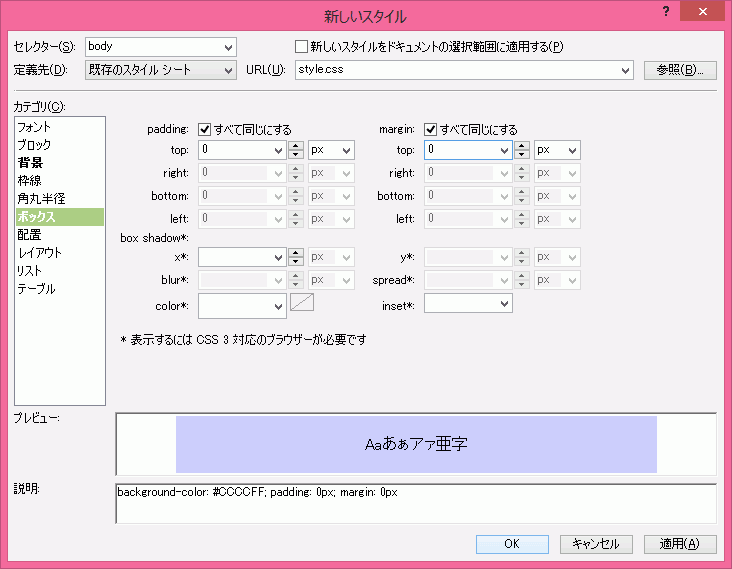Increase padding top value with up arrow

tap(296, 146)
